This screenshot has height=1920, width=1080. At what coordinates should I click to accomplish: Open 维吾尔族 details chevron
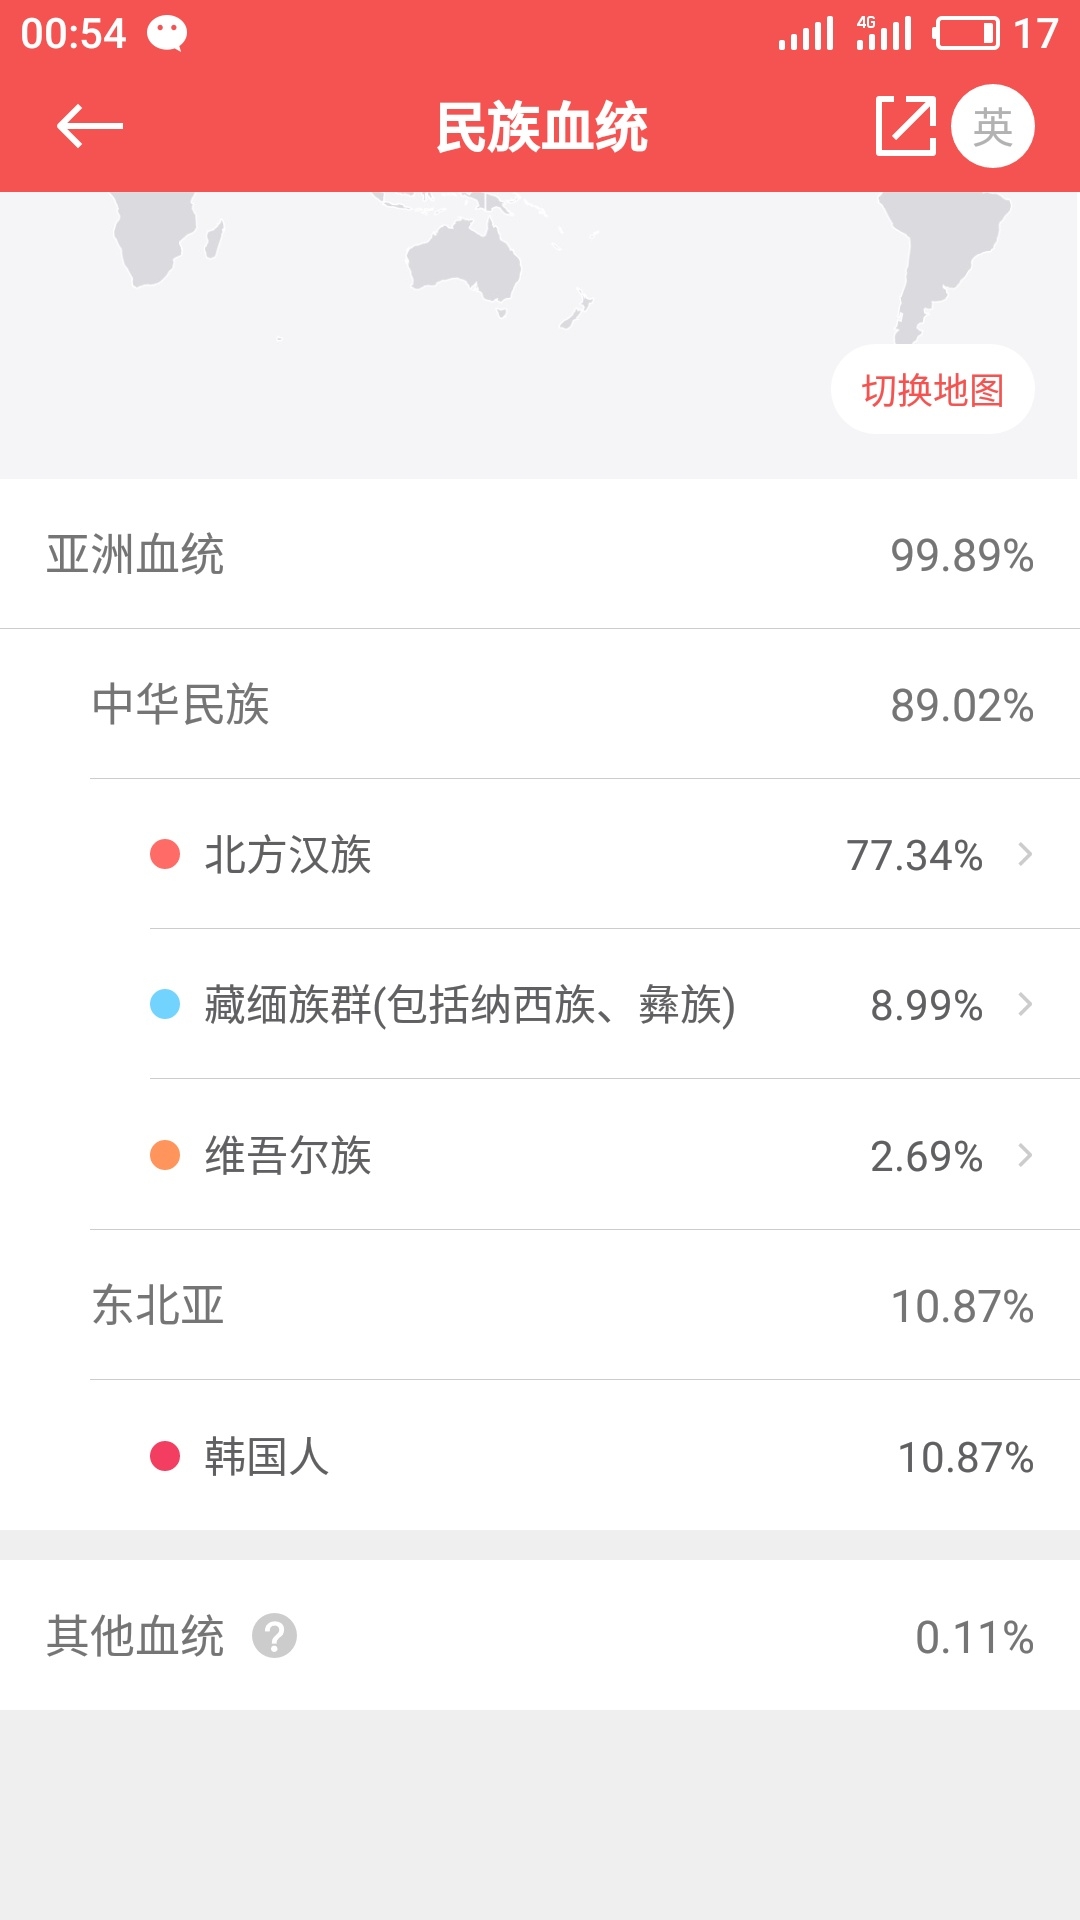pos(1025,1156)
